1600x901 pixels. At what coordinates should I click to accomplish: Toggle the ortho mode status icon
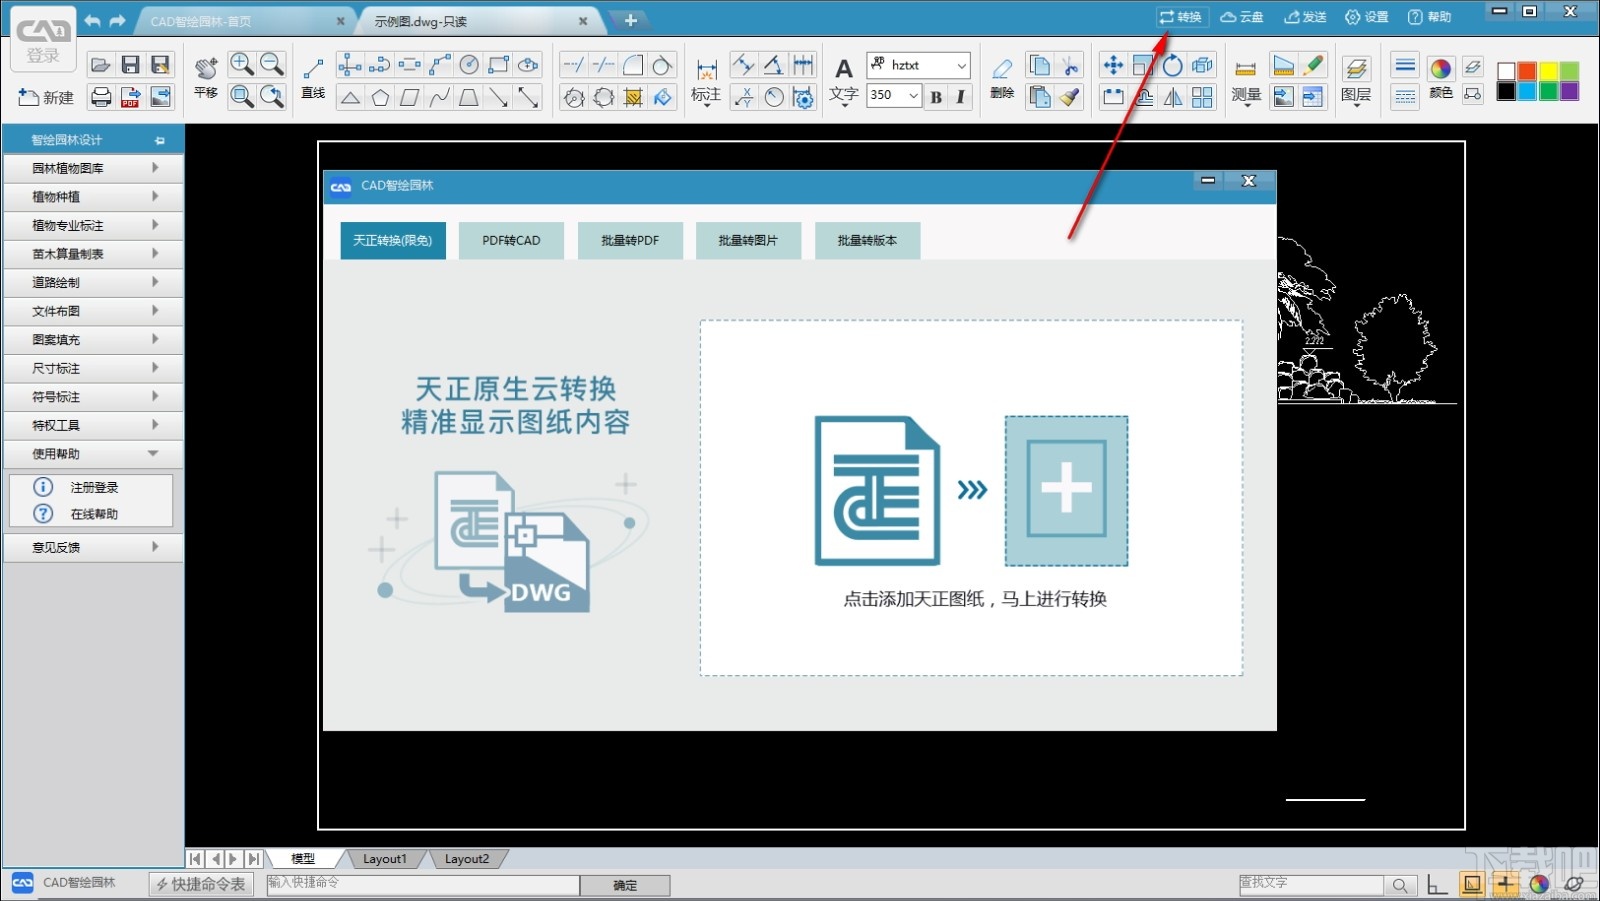(1437, 884)
